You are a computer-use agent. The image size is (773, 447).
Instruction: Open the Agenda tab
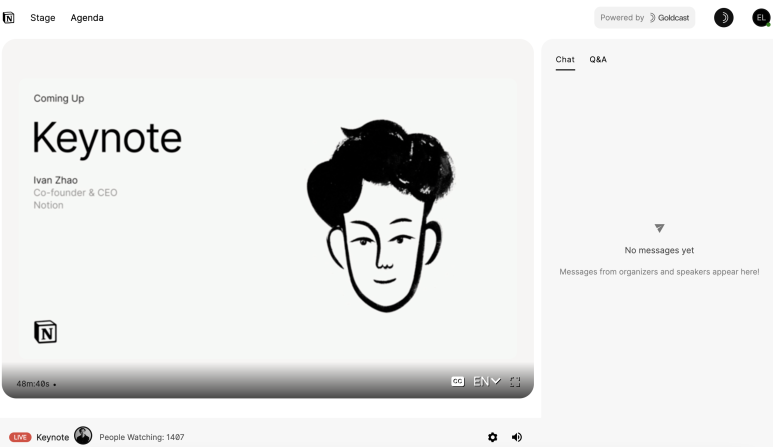click(x=87, y=18)
